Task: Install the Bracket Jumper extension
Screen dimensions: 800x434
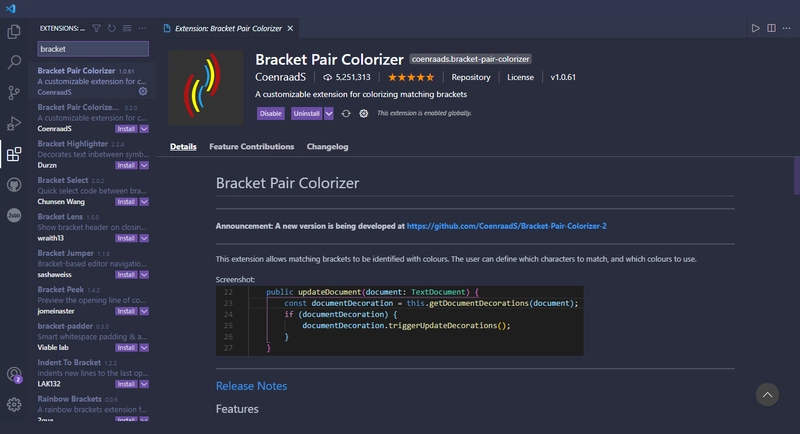Action: point(126,275)
